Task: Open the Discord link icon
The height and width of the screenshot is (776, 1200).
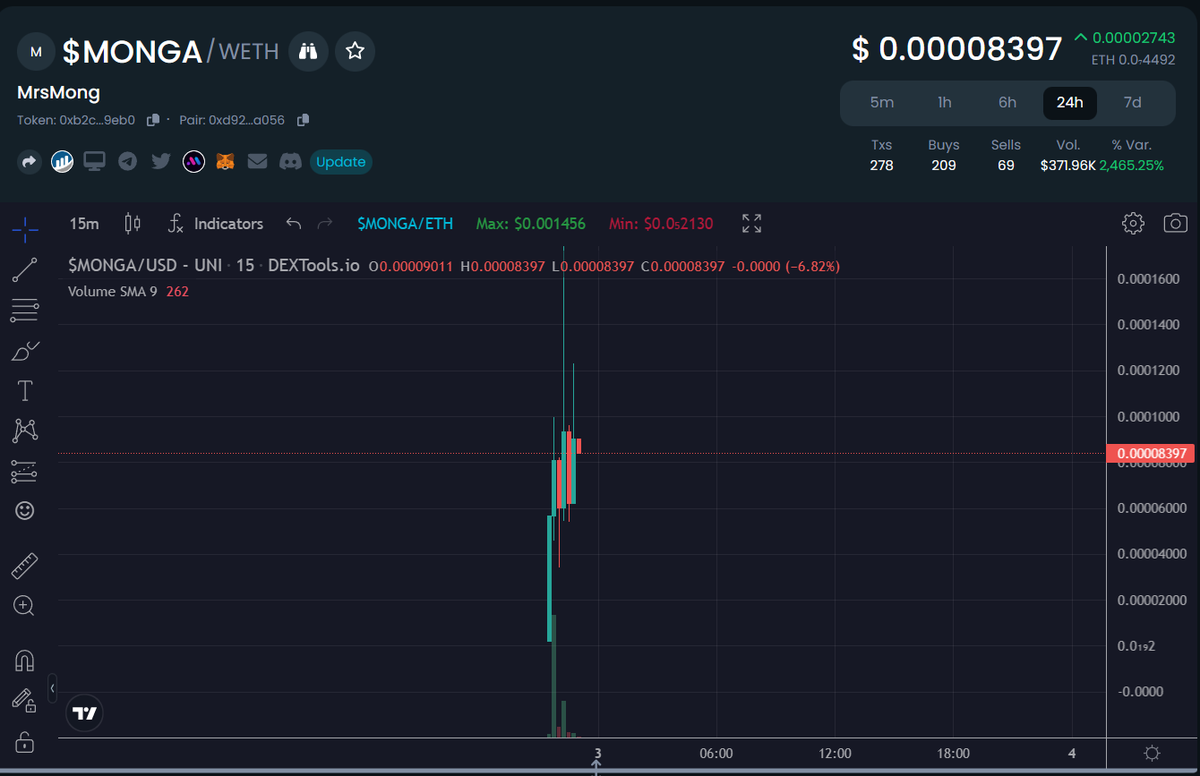Action: click(290, 161)
